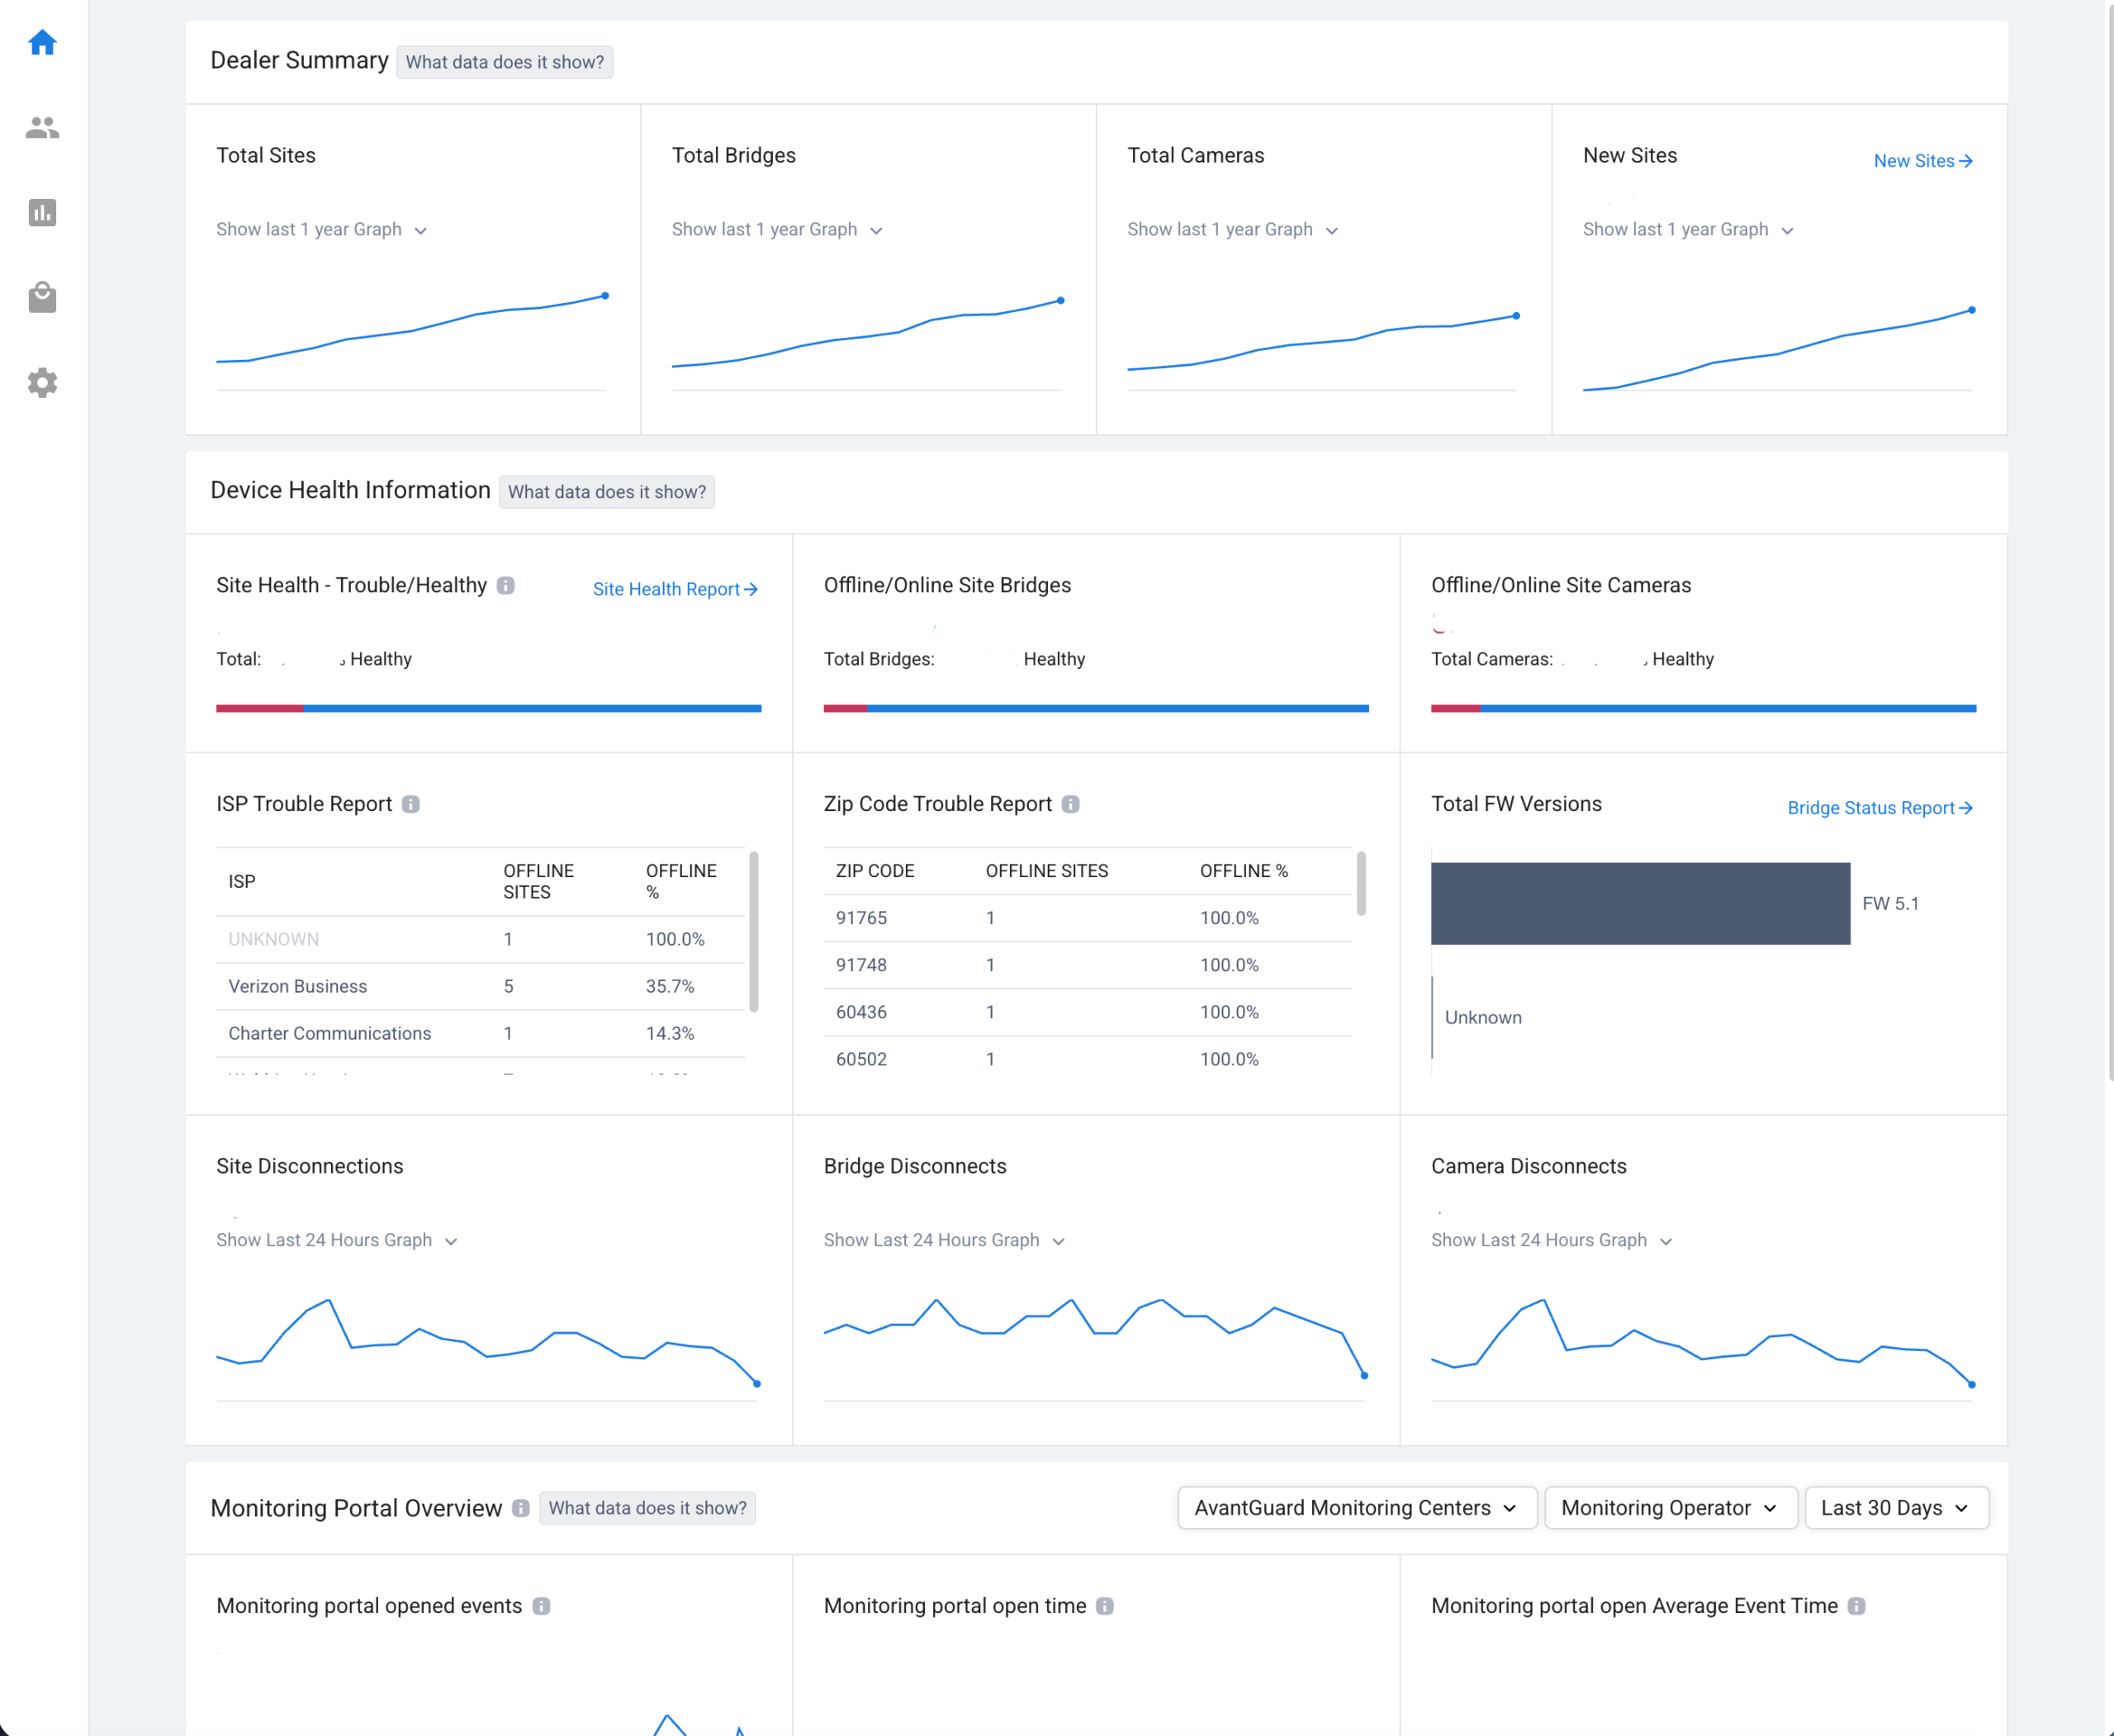Open the Monitoring Operator dropdown
Viewport: 2114px width, 1736px height.
1669,1508
